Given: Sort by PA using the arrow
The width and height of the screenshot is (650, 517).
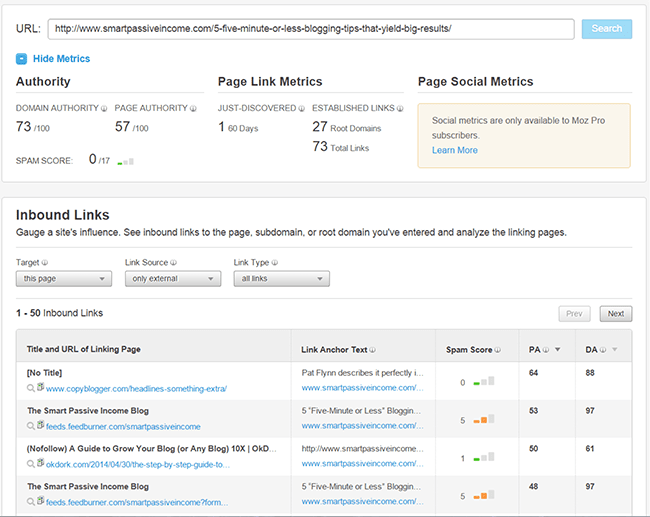Looking at the screenshot, I should (x=558, y=350).
